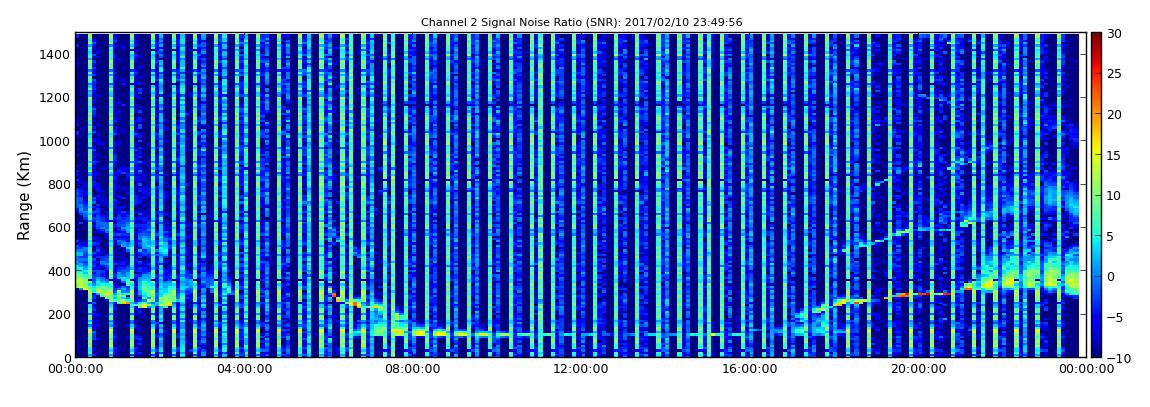Click the 04:00:00 time axis label
The height and width of the screenshot is (407, 1150).
243,369
